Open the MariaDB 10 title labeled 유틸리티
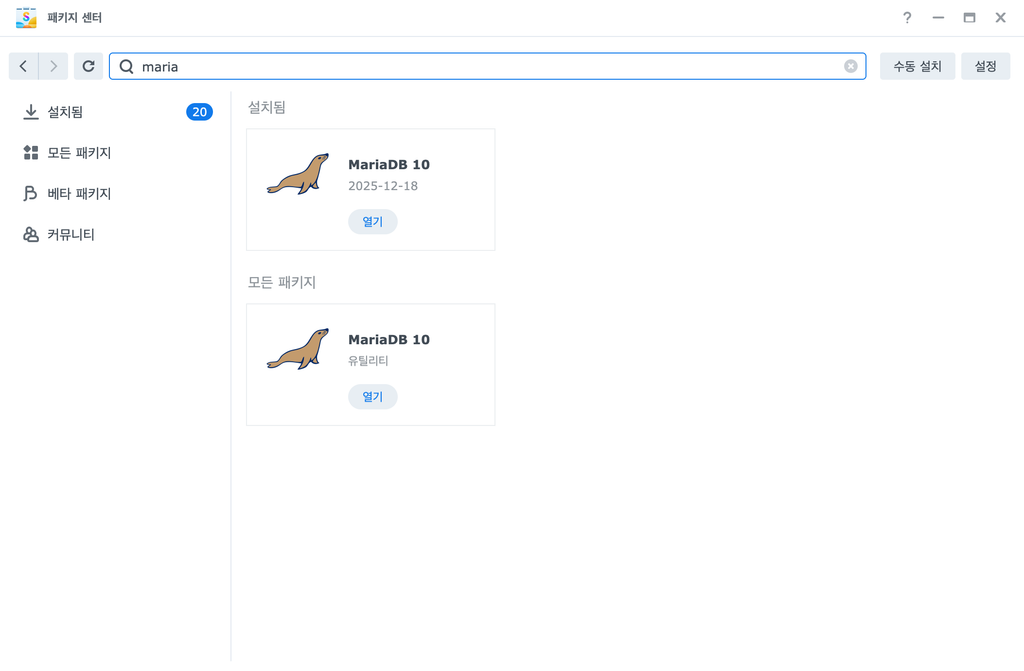The image size is (1024, 671). [x=389, y=340]
